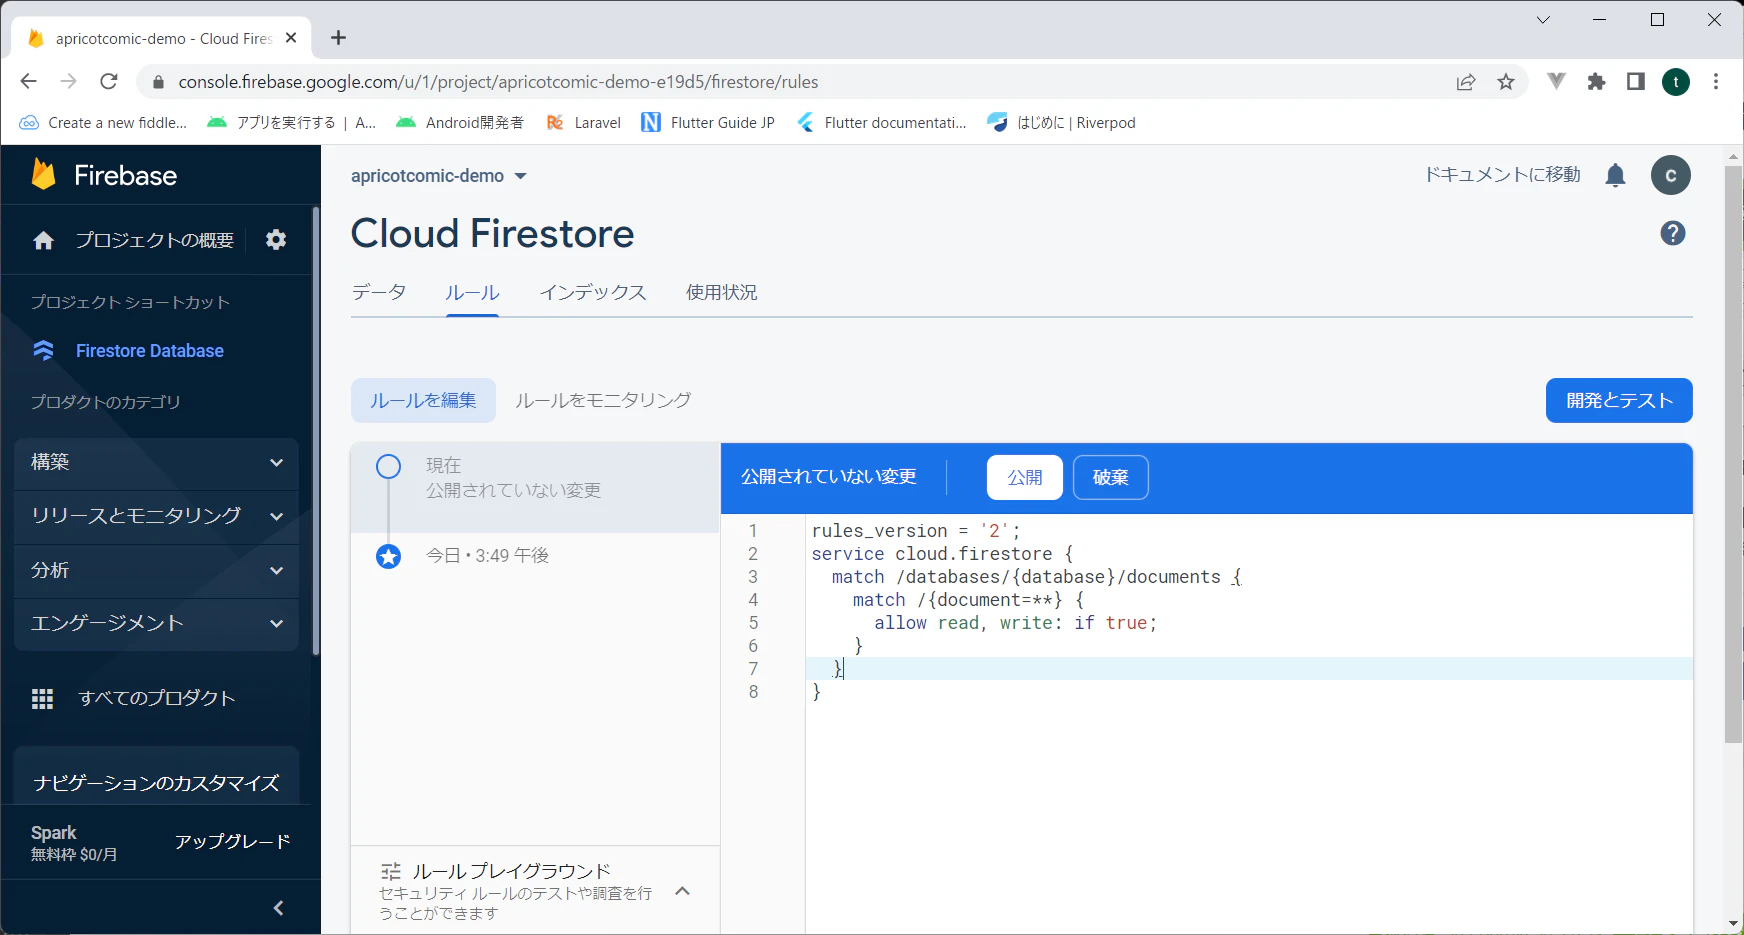Open apricotcomic-demo project selector dropdown
The height and width of the screenshot is (935, 1744).
pyautogui.click(x=439, y=176)
